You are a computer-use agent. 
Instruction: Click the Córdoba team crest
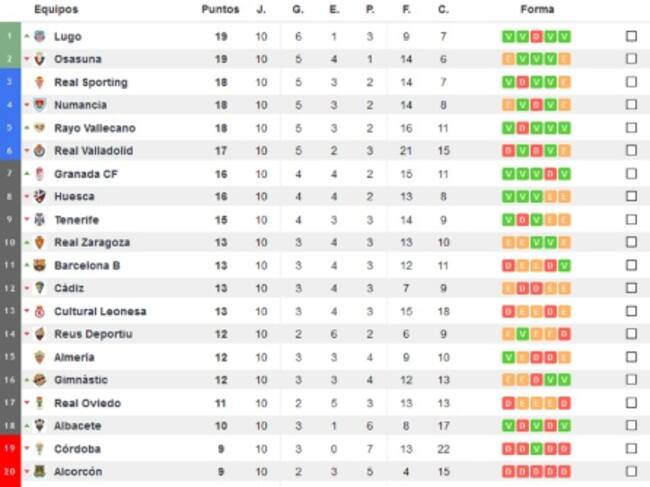tap(40, 449)
